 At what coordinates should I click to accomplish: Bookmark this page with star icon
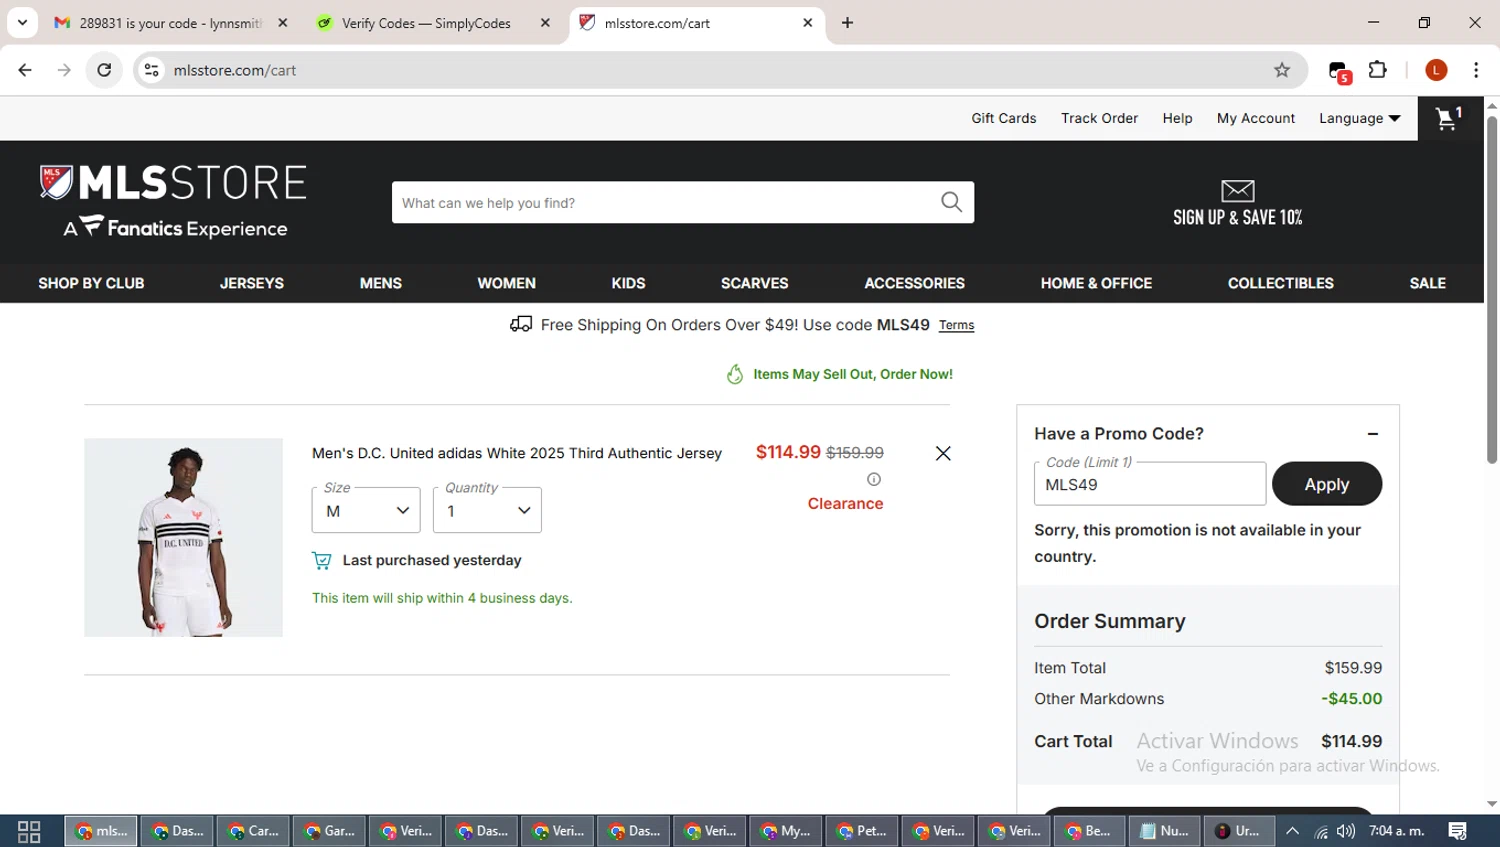pyautogui.click(x=1282, y=70)
